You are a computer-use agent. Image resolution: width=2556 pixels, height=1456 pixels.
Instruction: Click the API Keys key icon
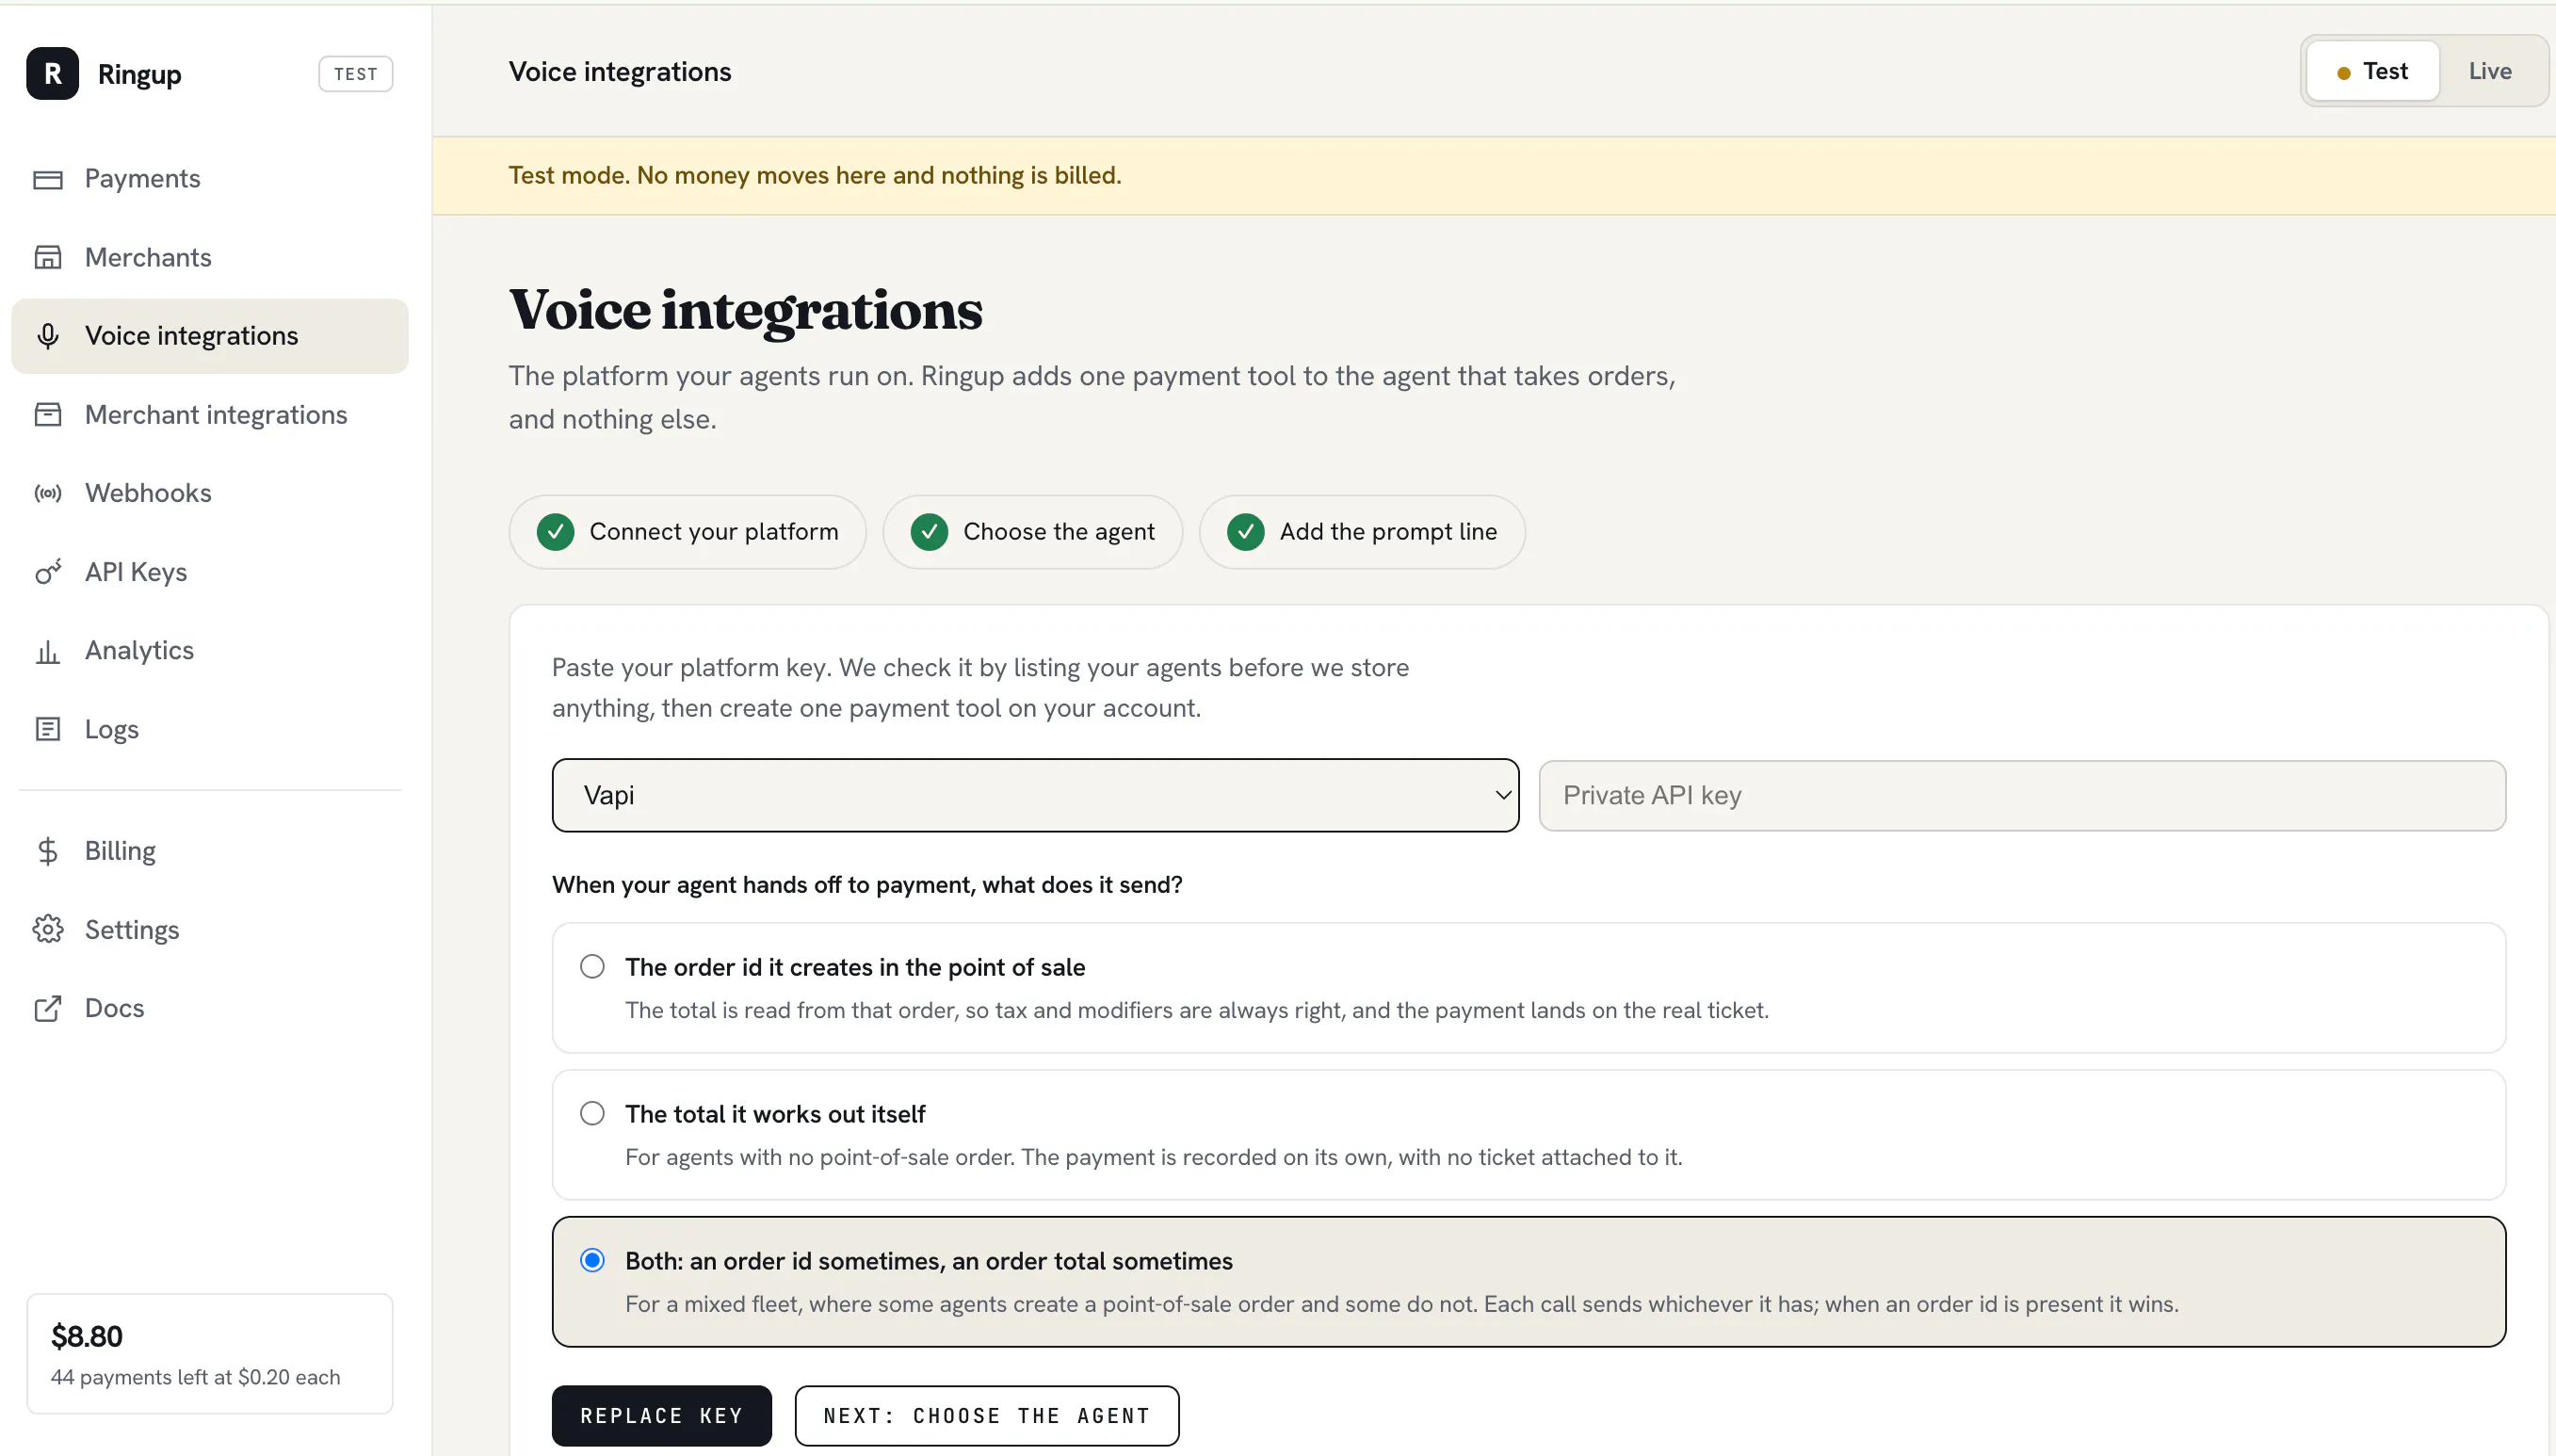48,572
